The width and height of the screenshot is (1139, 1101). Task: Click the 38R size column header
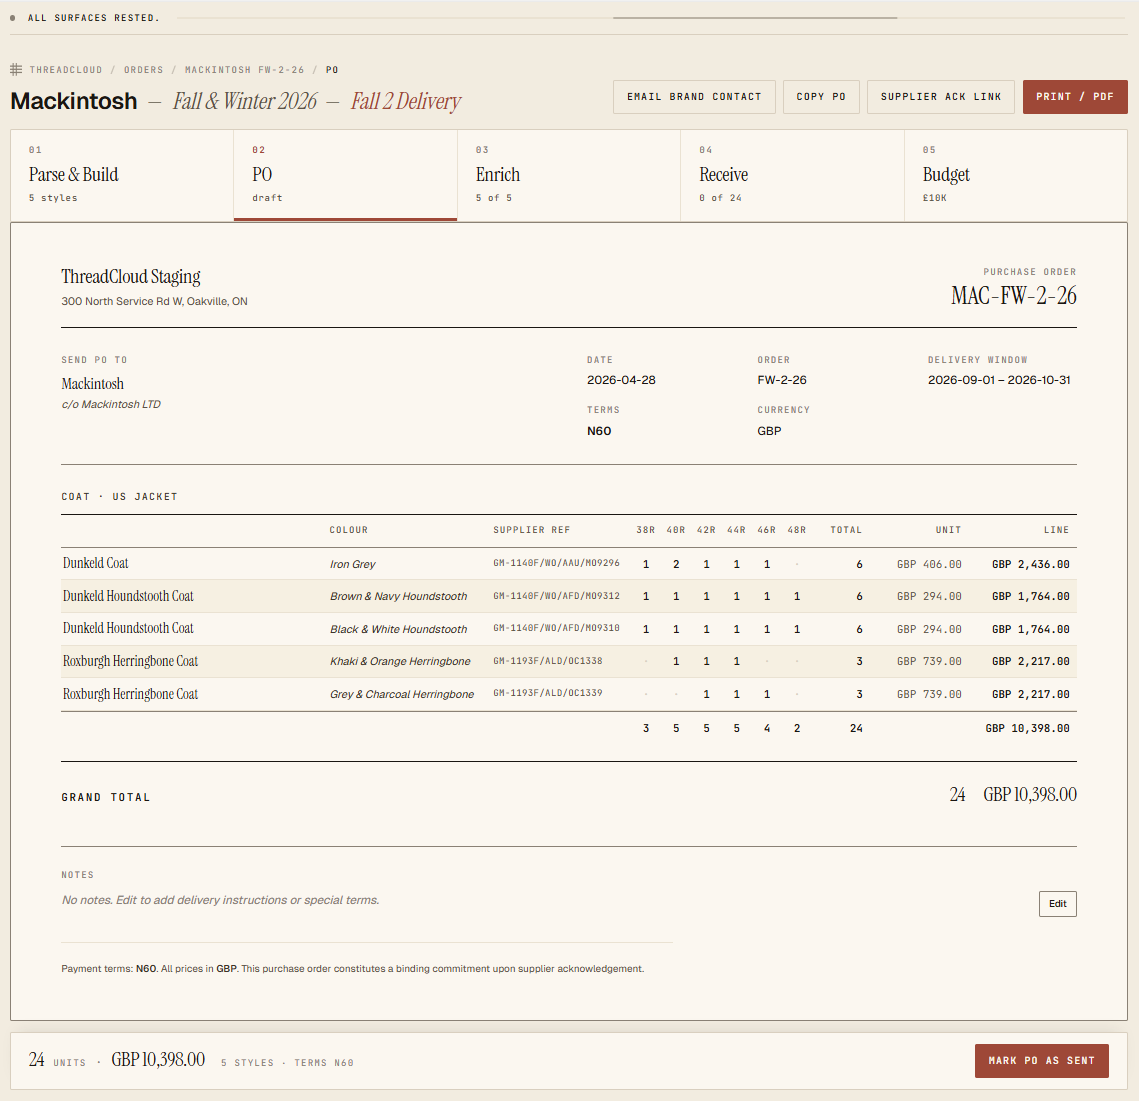pyautogui.click(x=646, y=530)
